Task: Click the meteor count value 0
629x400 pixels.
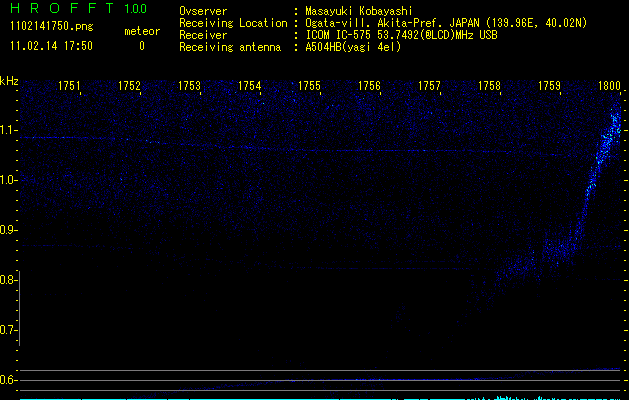Action: [x=142, y=46]
